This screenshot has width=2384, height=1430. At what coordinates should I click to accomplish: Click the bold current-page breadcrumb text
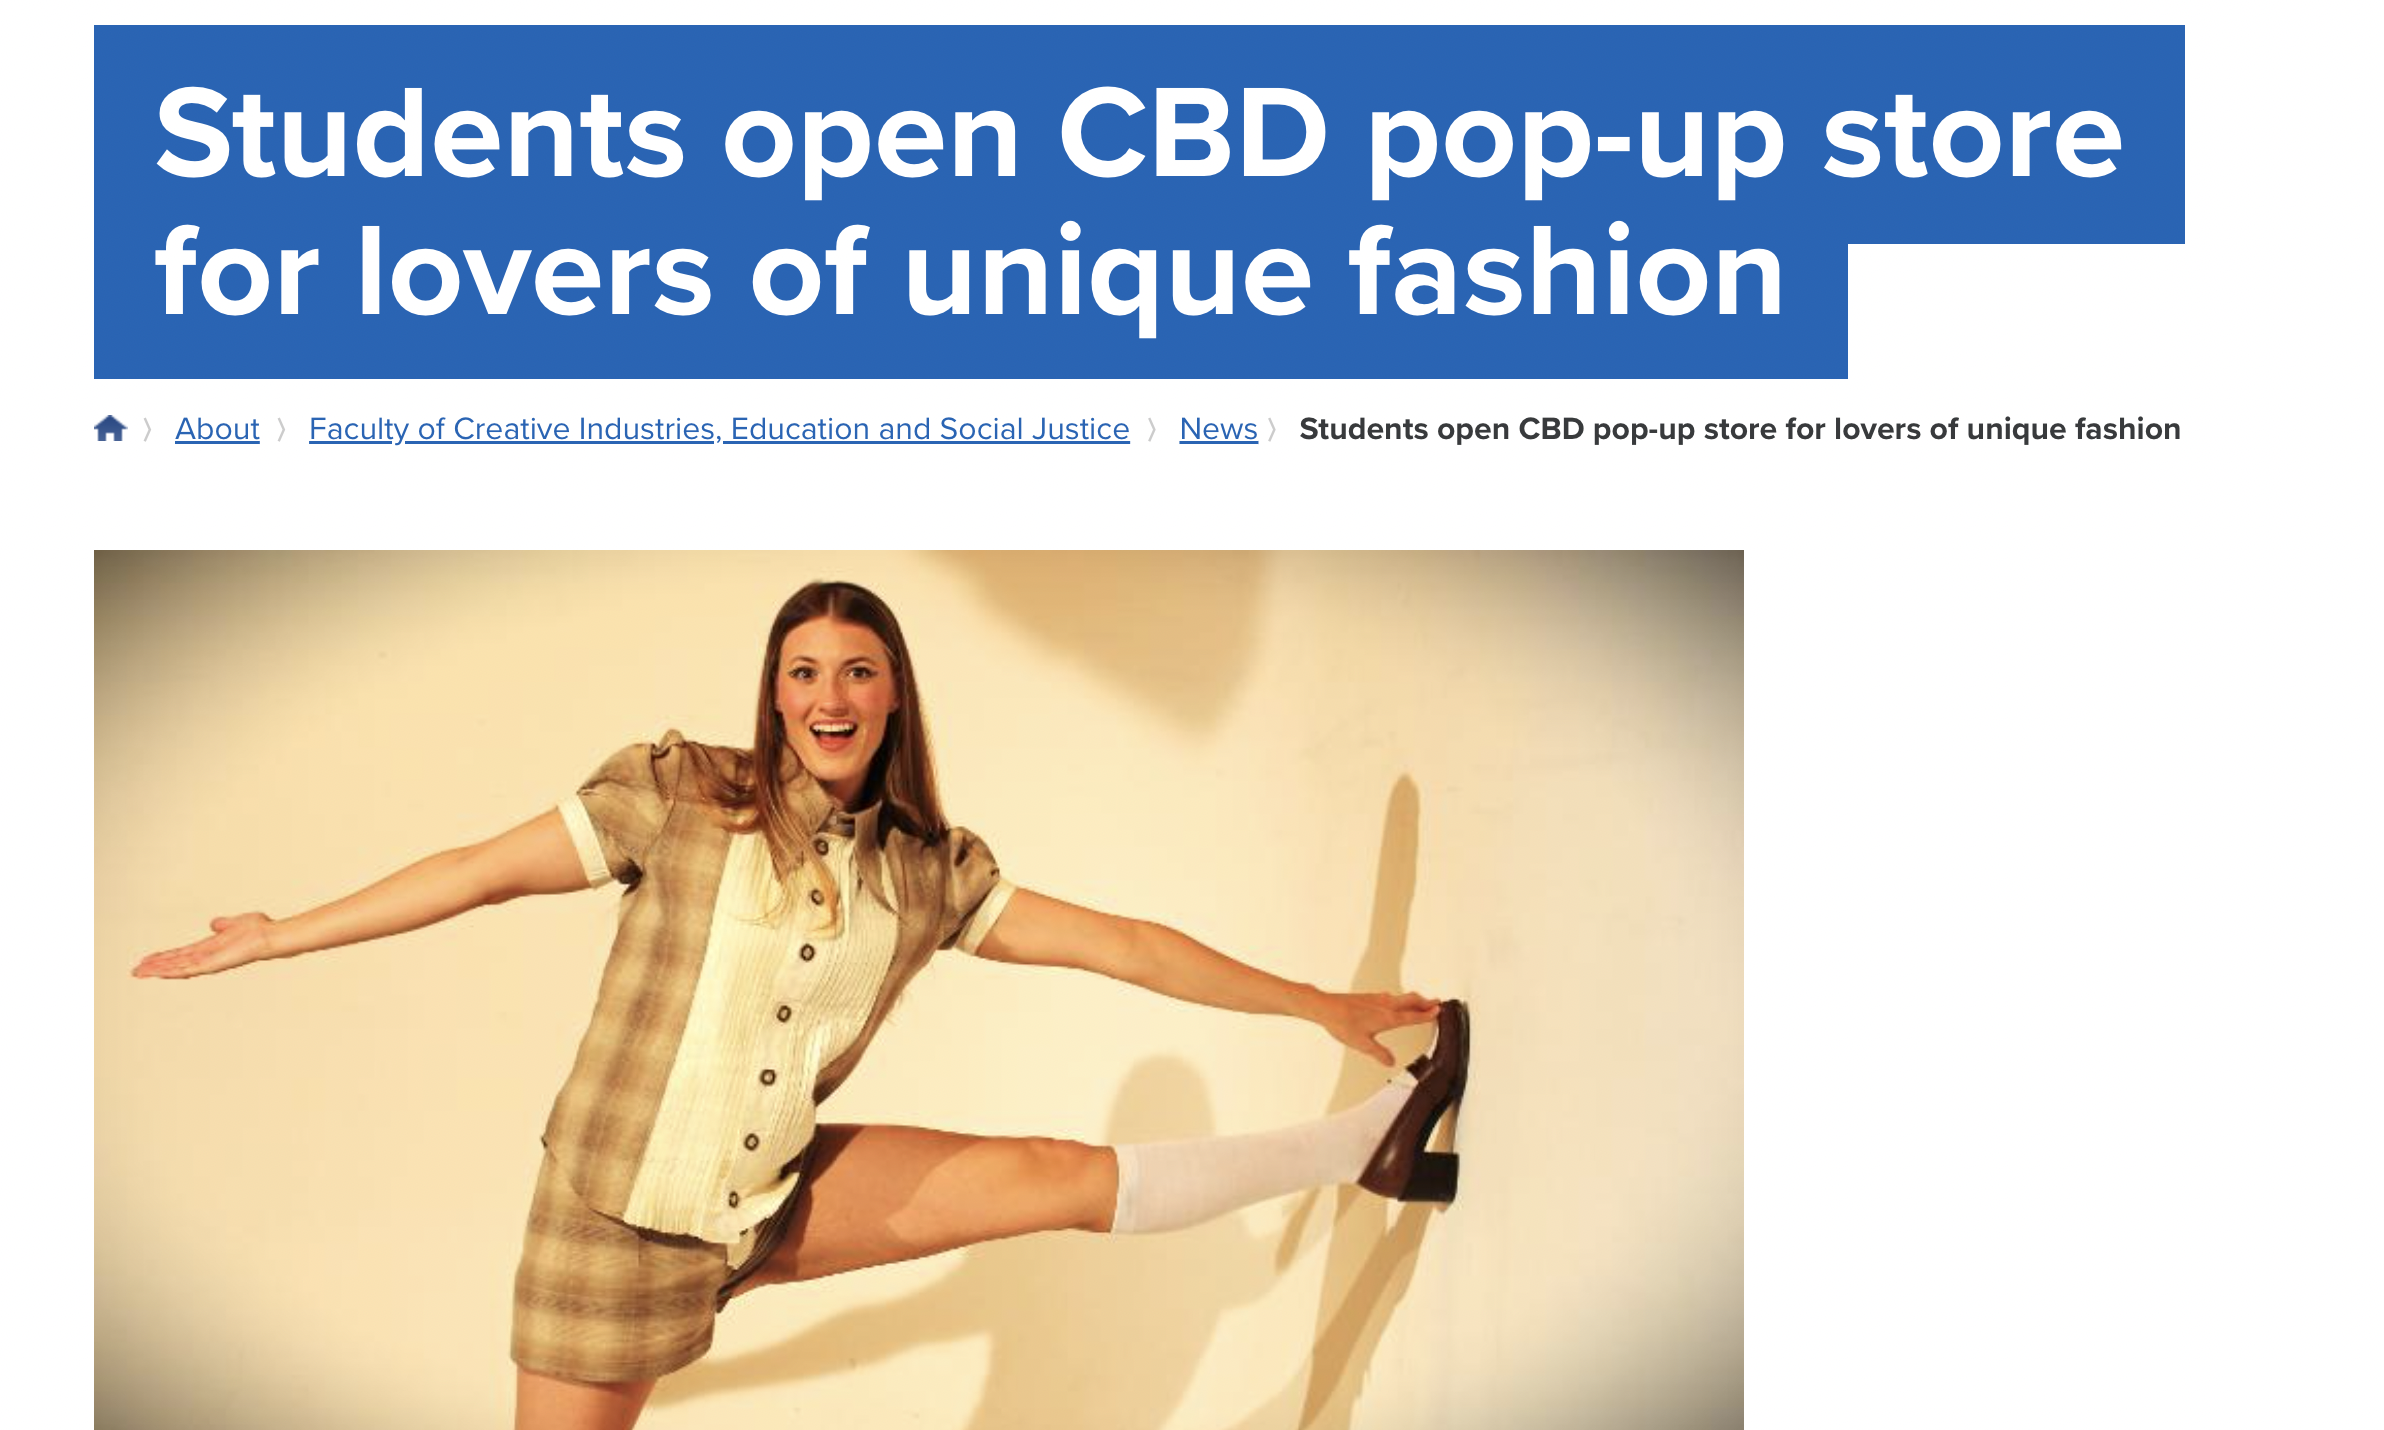pos(1739,429)
